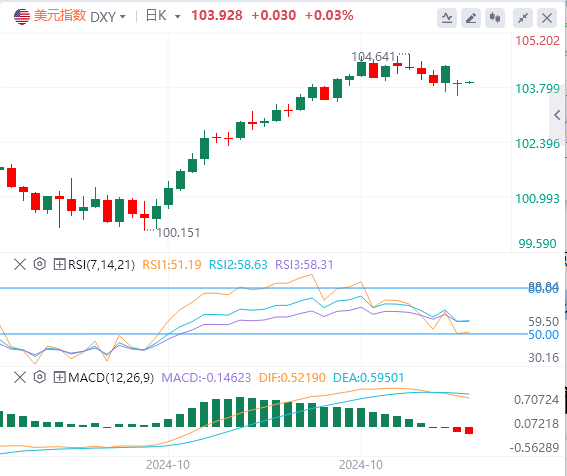Remove the RSI indicator panel
Image resolution: width=567 pixels, height=476 pixels.
(x=20, y=264)
